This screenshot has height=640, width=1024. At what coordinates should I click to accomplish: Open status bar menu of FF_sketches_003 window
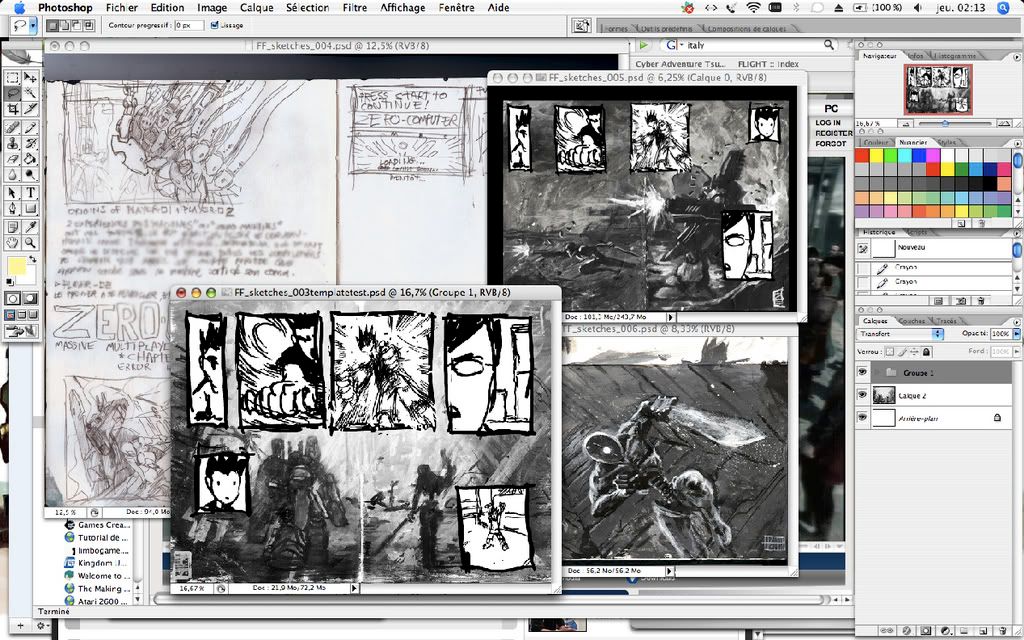354,588
